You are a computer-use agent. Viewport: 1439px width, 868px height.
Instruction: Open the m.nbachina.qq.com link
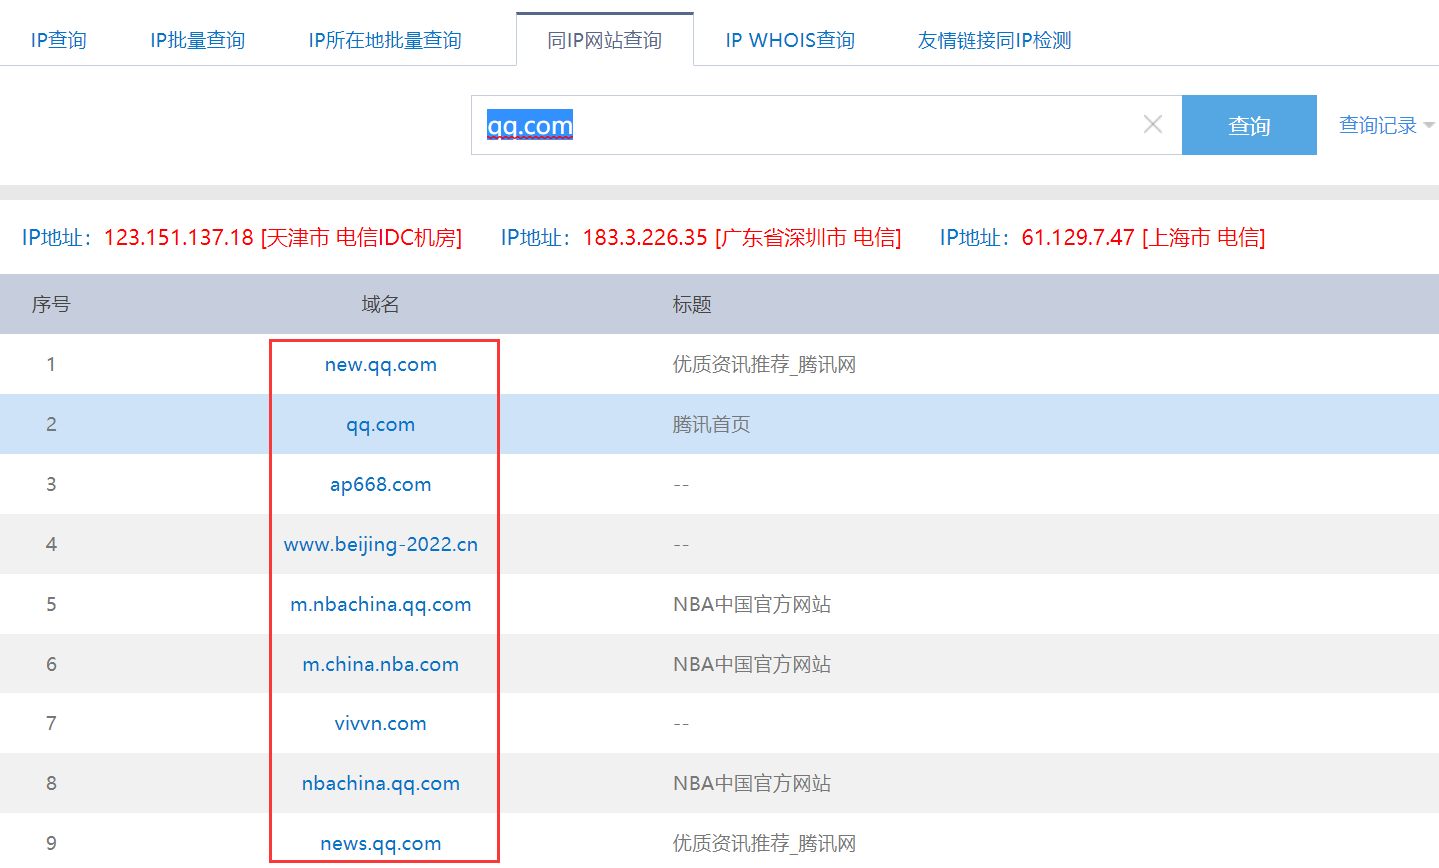tap(381, 604)
